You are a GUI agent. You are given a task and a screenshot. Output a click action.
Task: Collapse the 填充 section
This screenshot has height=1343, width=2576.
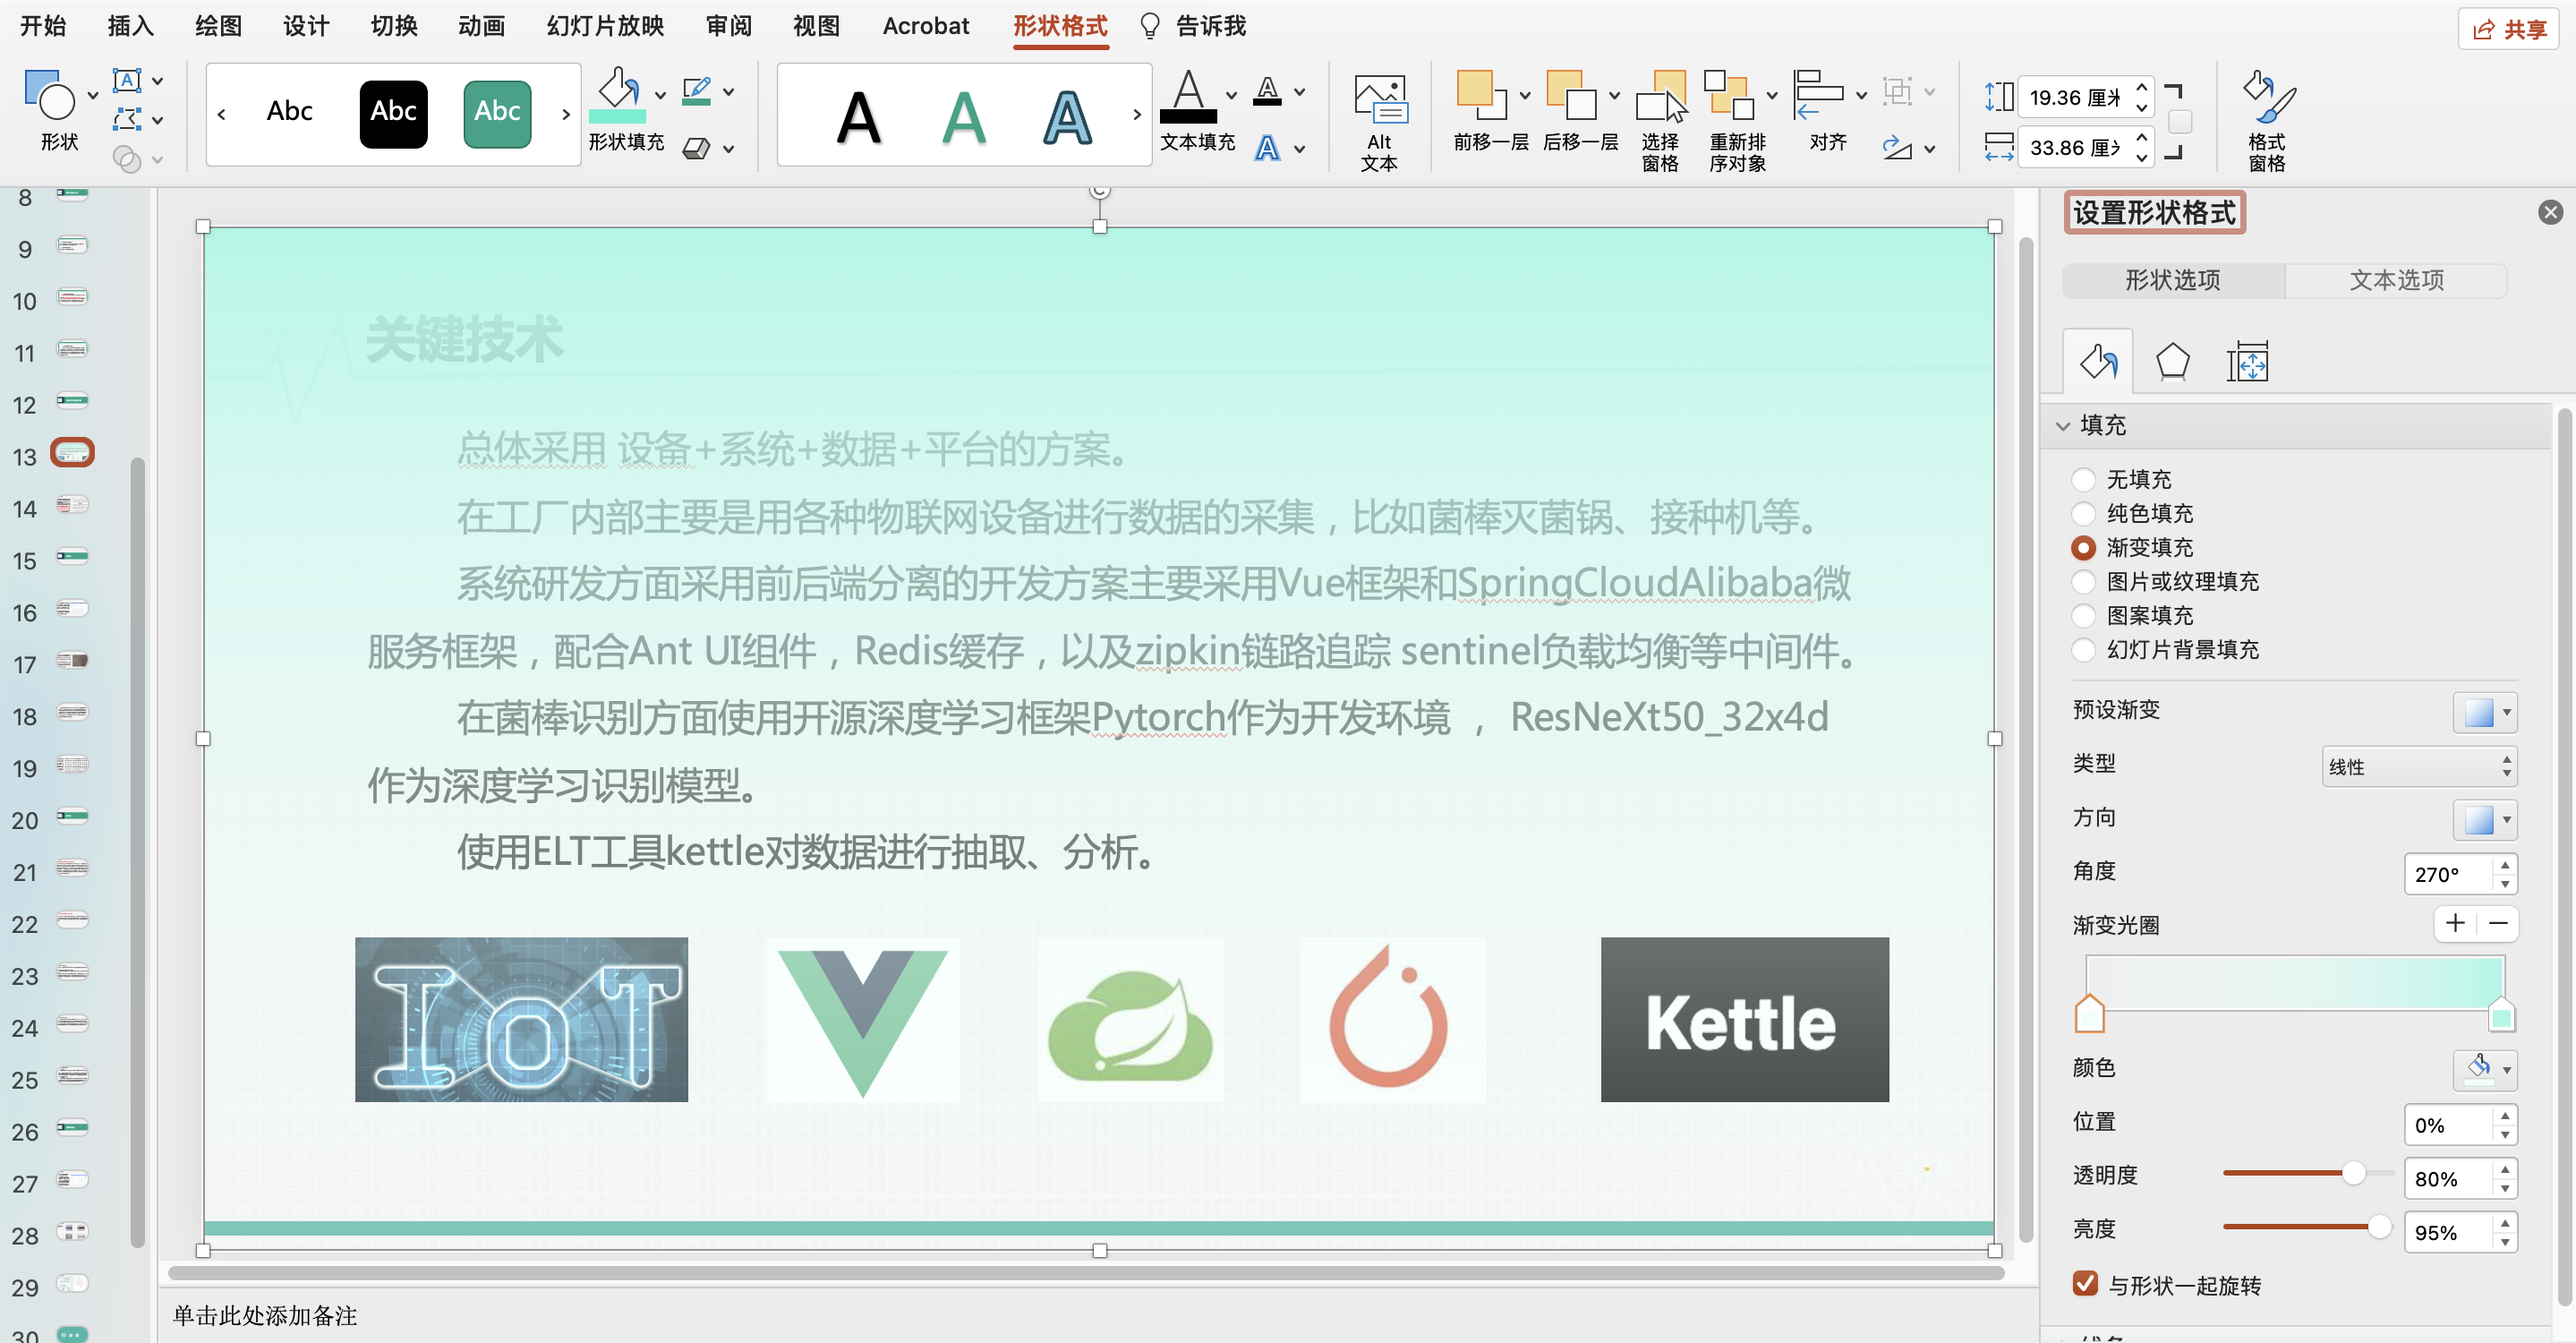coord(2062,426)
